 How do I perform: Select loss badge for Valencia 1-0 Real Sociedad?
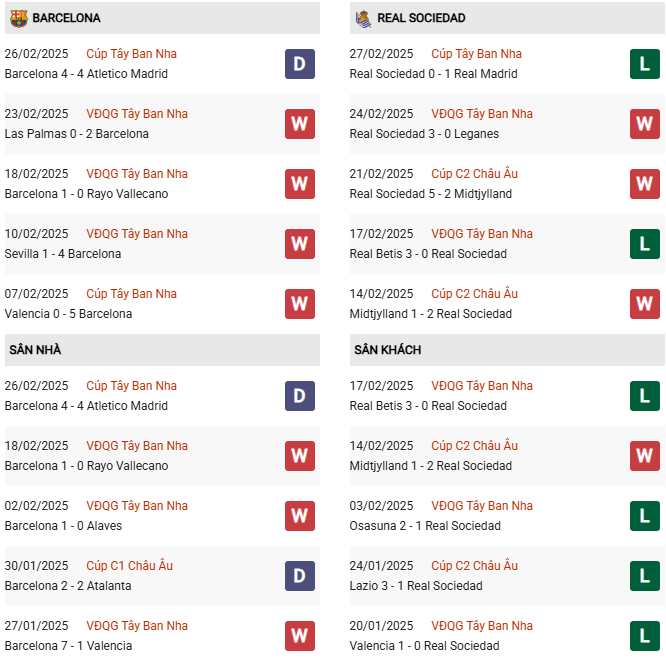tap(645, 636)
